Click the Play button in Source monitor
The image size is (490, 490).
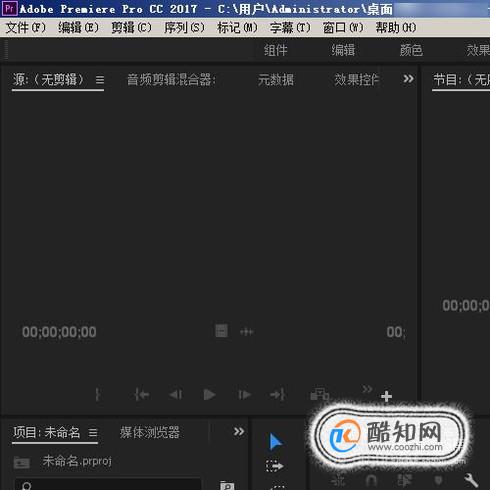(209, 395)
